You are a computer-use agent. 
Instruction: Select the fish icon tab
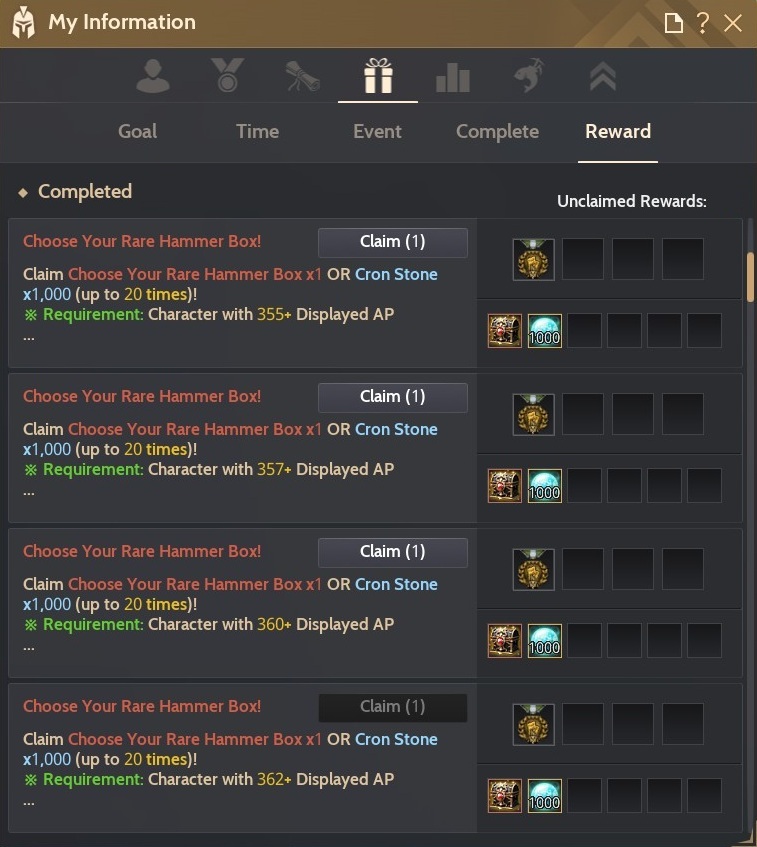[528, 75]
